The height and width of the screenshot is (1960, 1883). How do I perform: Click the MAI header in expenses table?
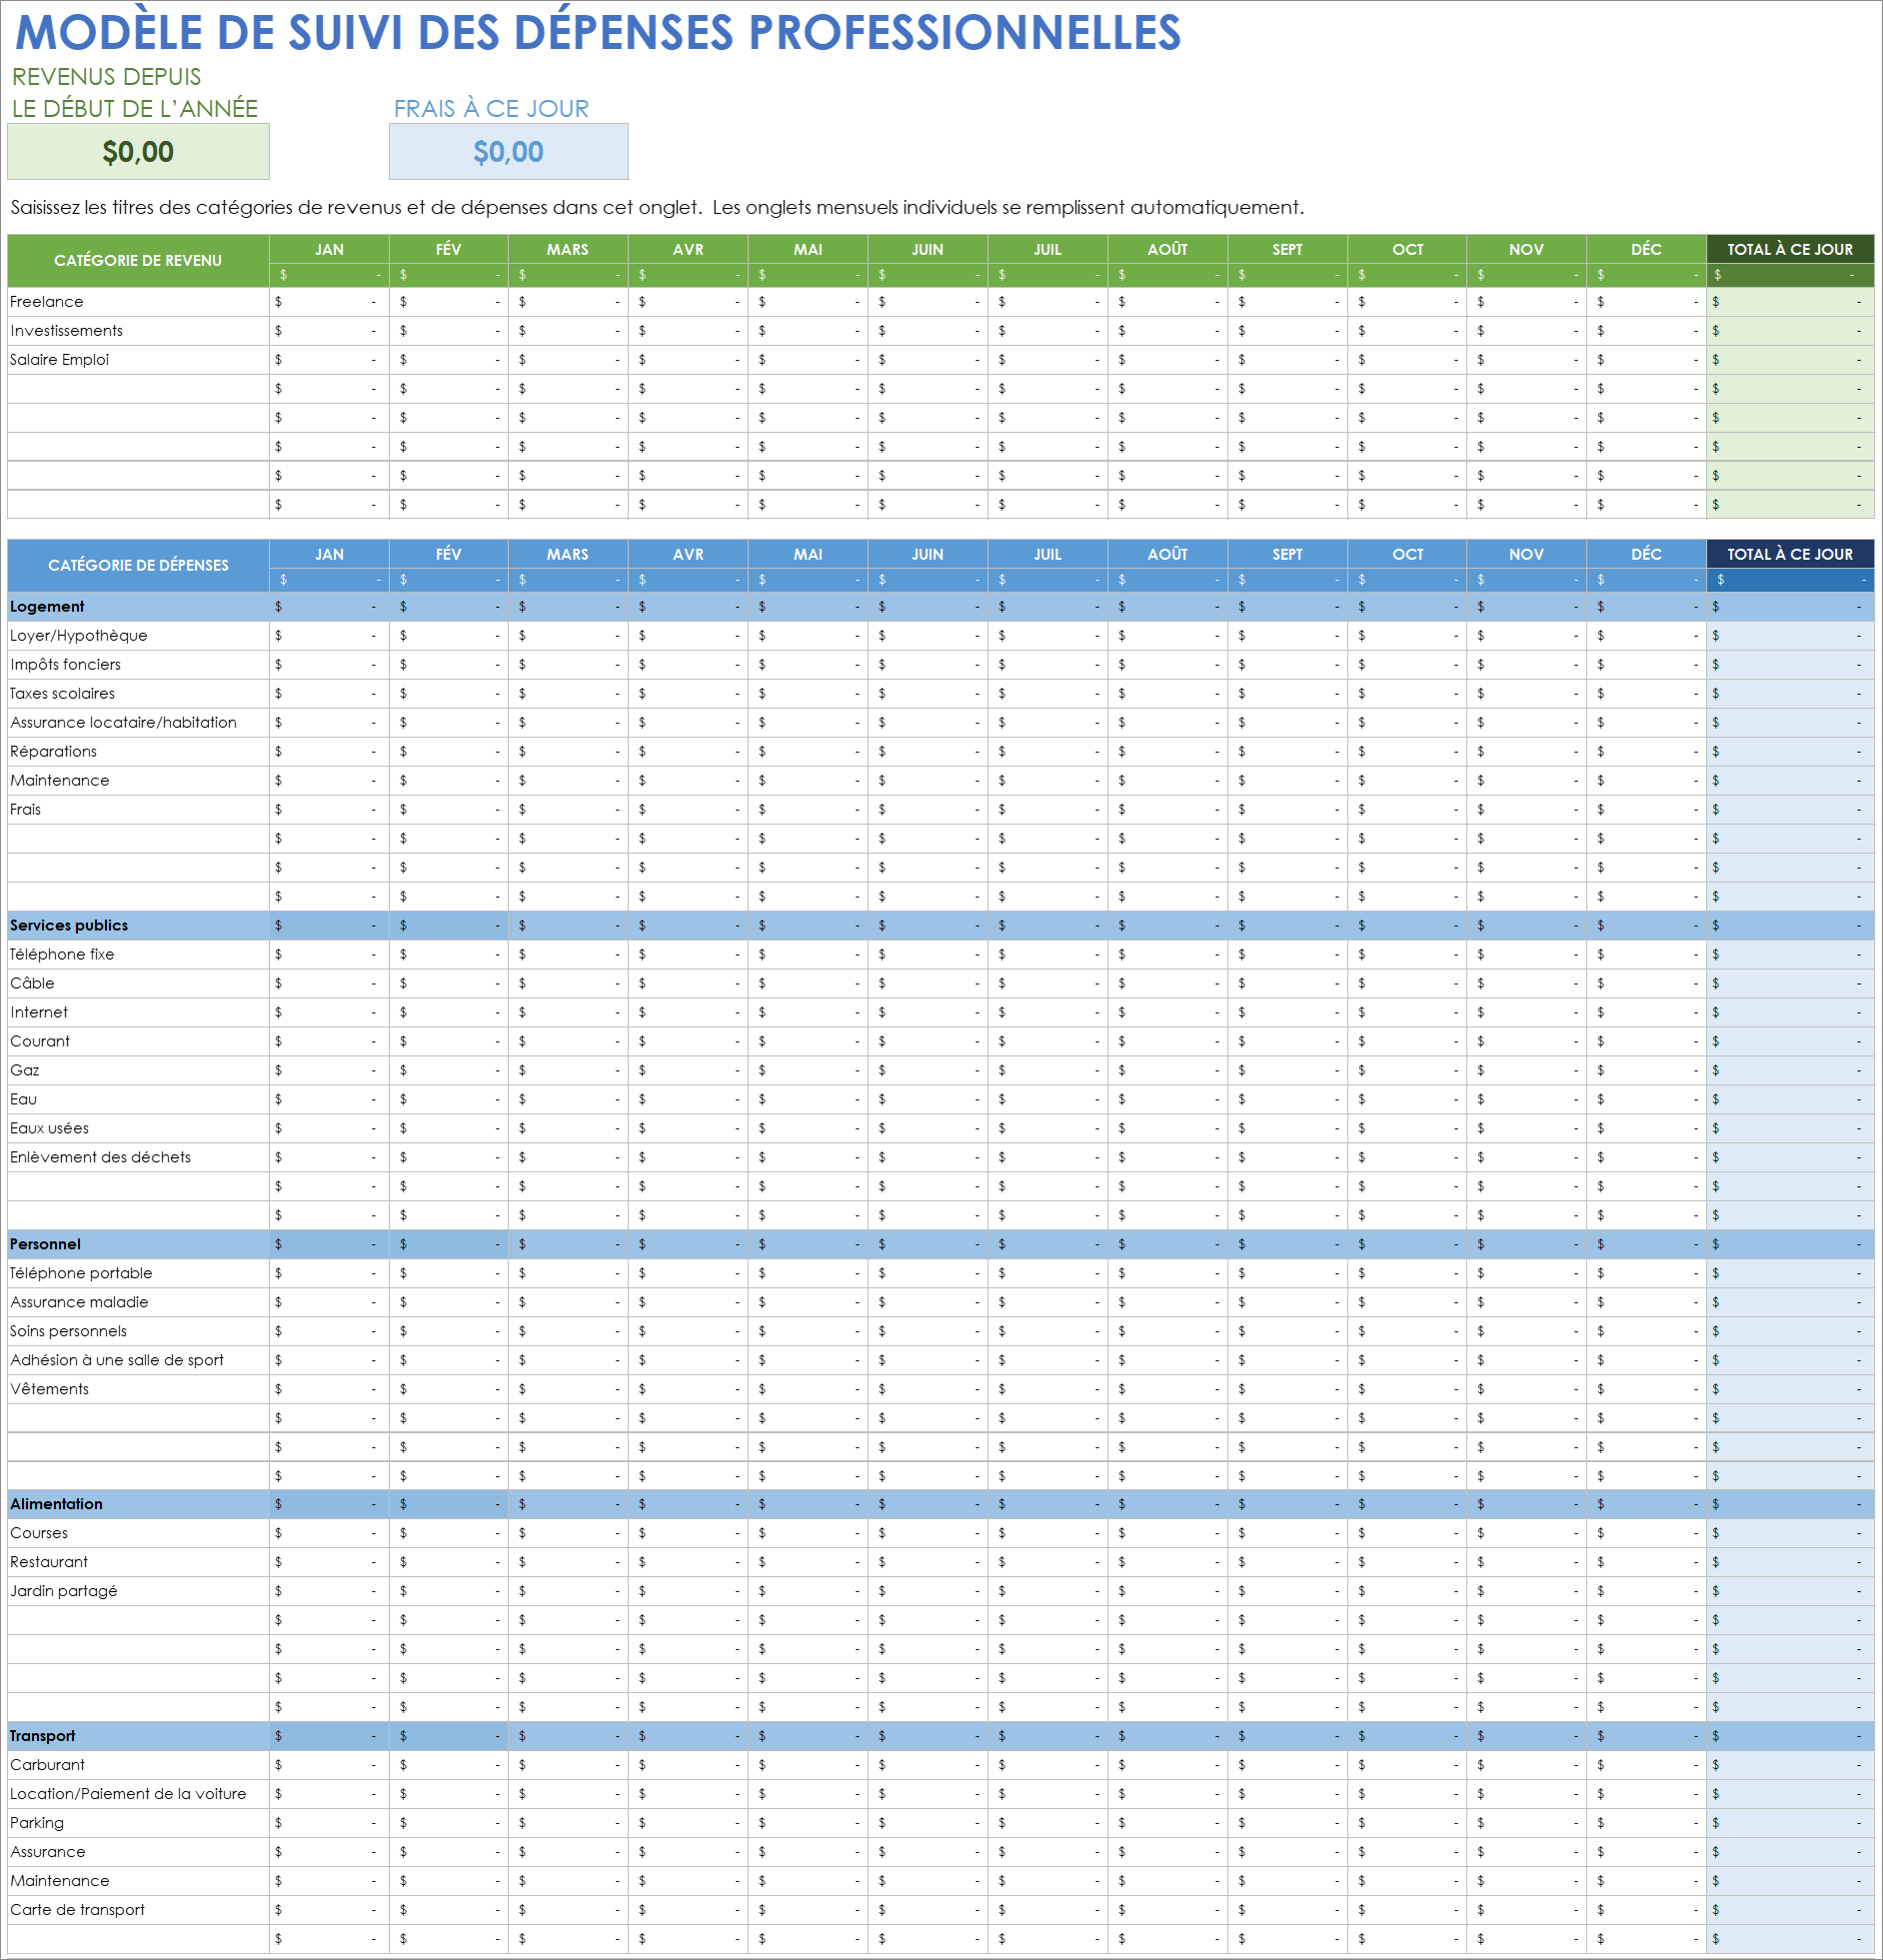click(x=808, y=554)
